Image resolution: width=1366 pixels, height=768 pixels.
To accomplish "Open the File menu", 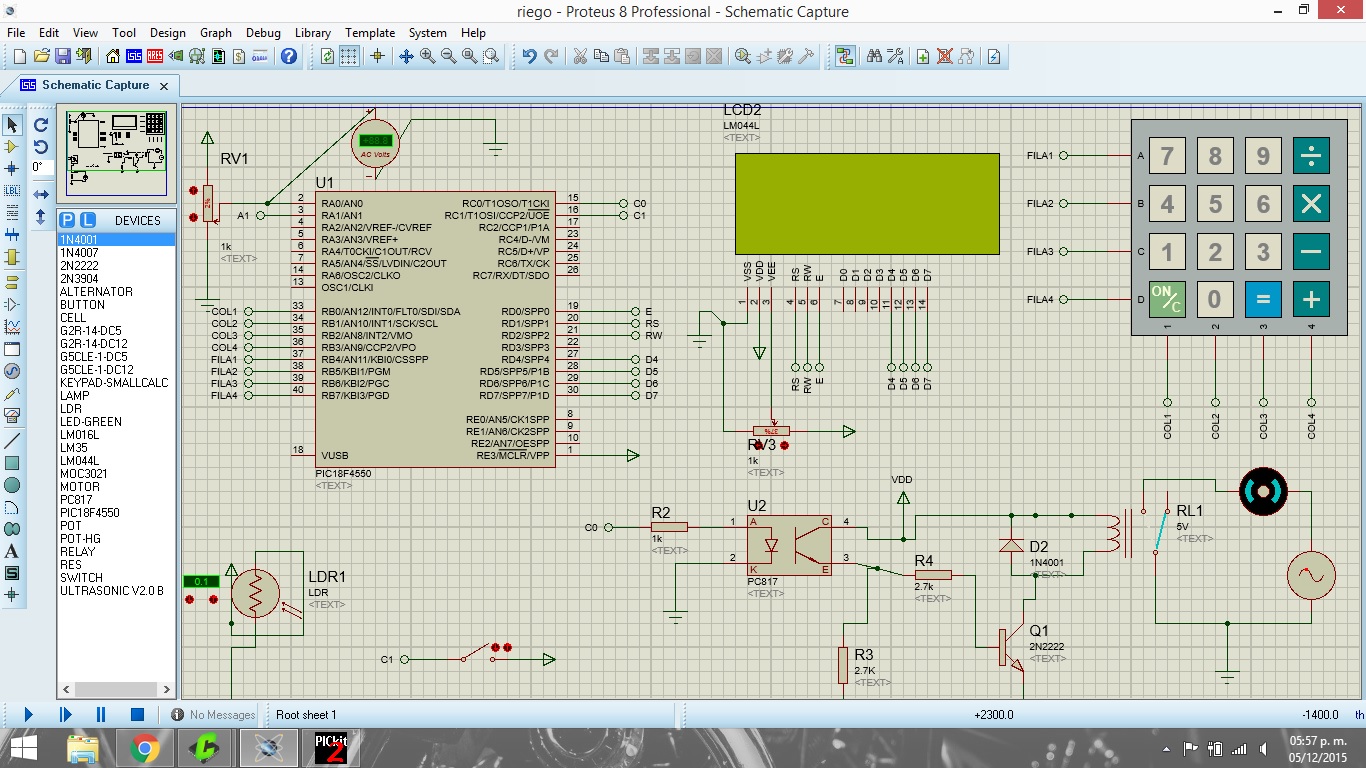I will pyautogui.click(x=16, y=32).
